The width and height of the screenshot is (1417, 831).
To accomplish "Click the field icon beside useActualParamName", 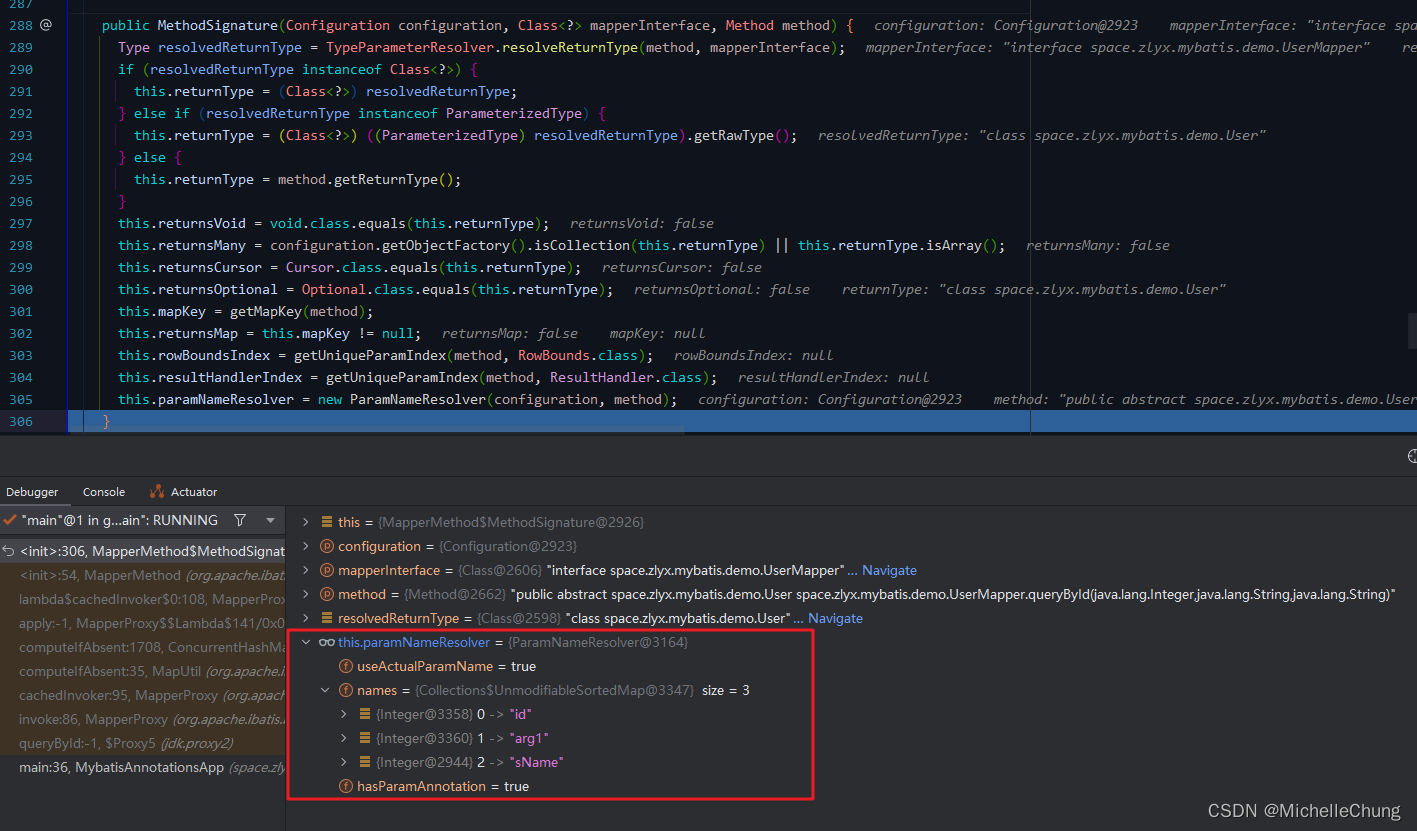I will (346, 666).
